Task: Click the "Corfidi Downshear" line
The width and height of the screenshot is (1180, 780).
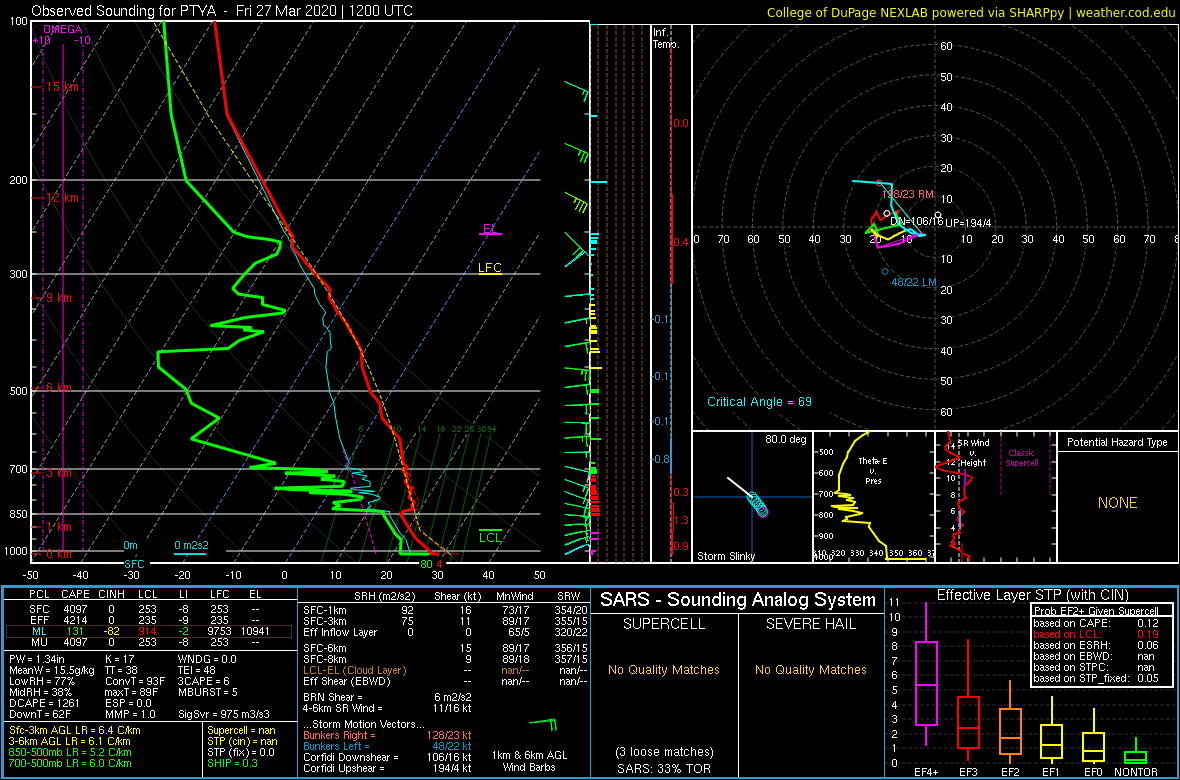Action: click(x=387, y=757)
